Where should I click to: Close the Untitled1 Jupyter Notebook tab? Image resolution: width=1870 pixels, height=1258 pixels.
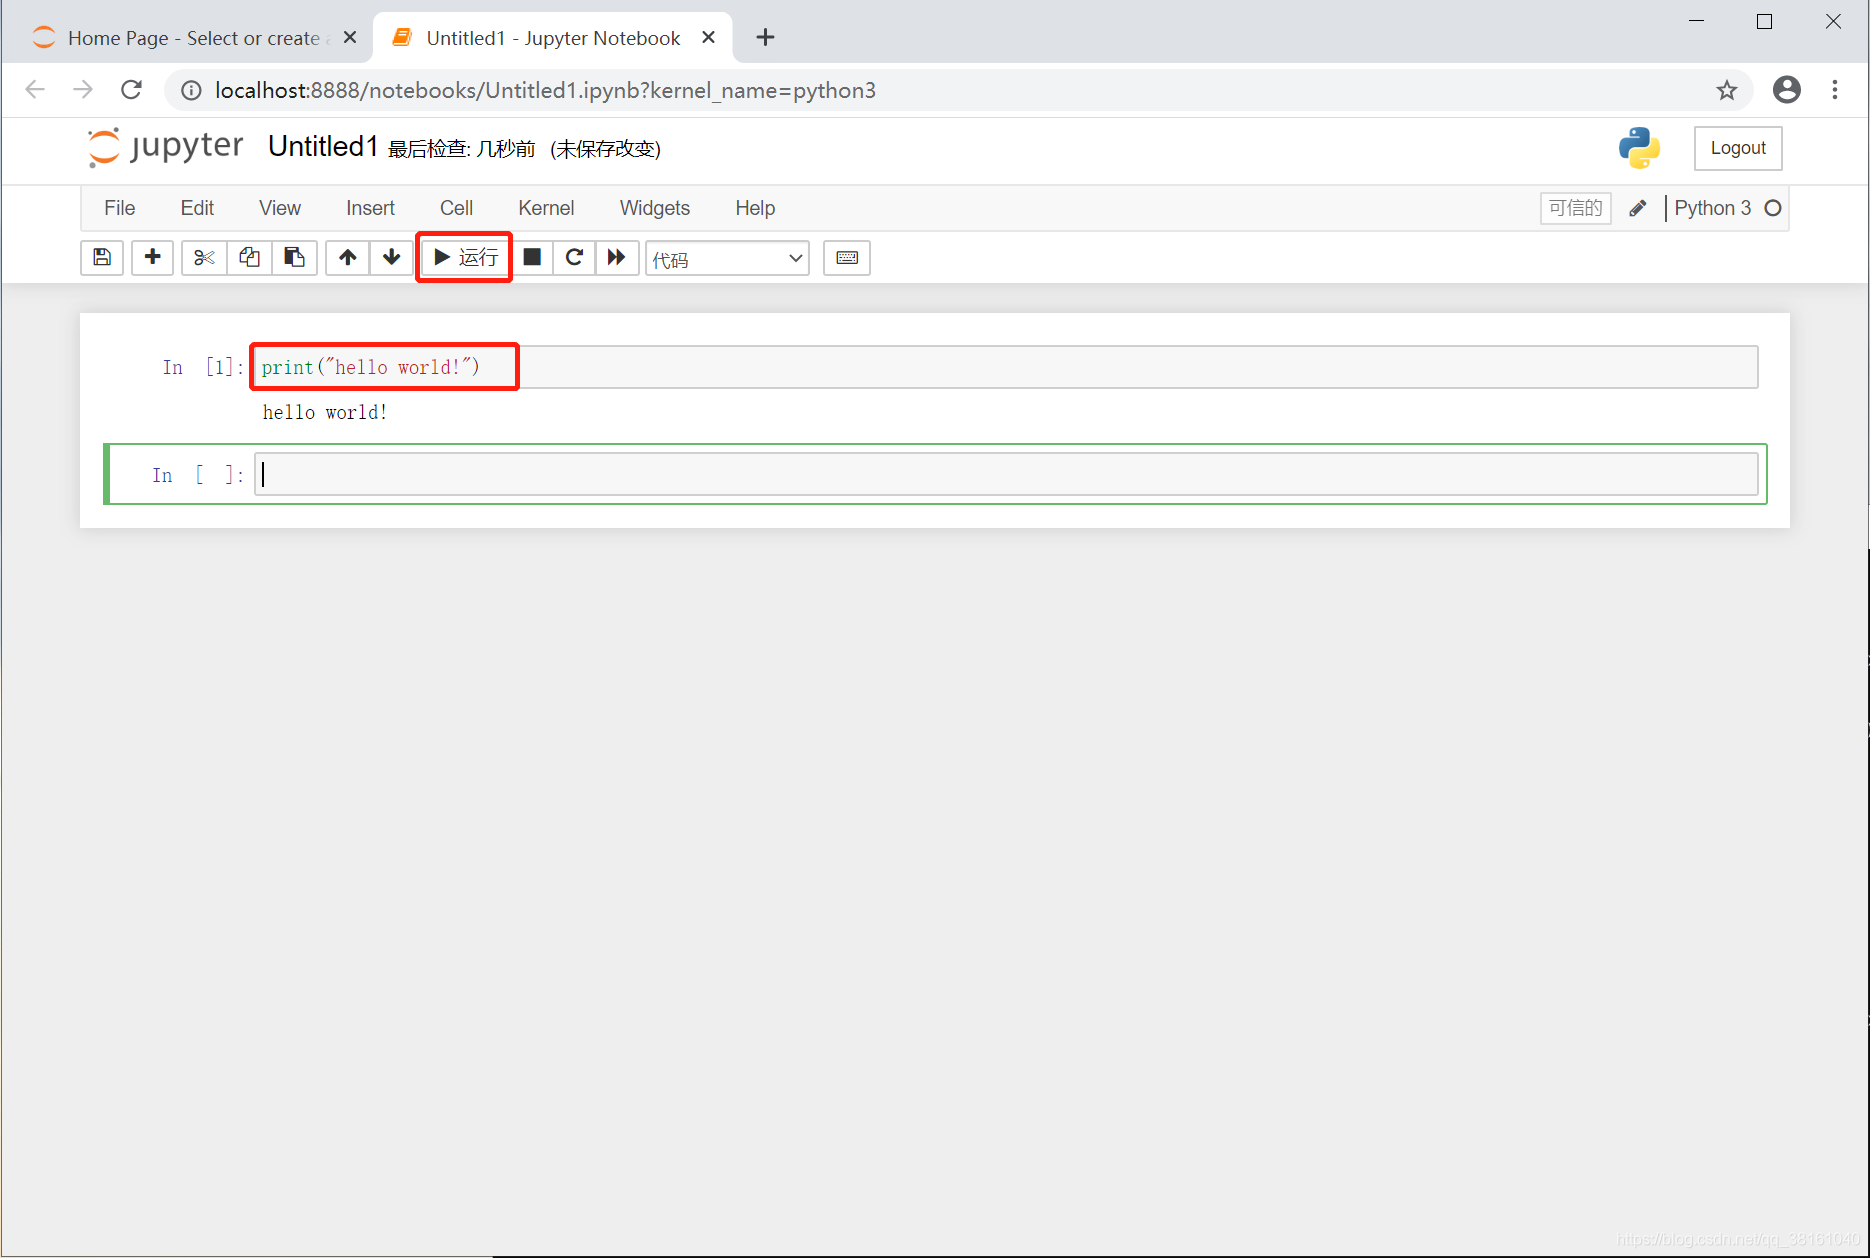click(x=709, y=37)
